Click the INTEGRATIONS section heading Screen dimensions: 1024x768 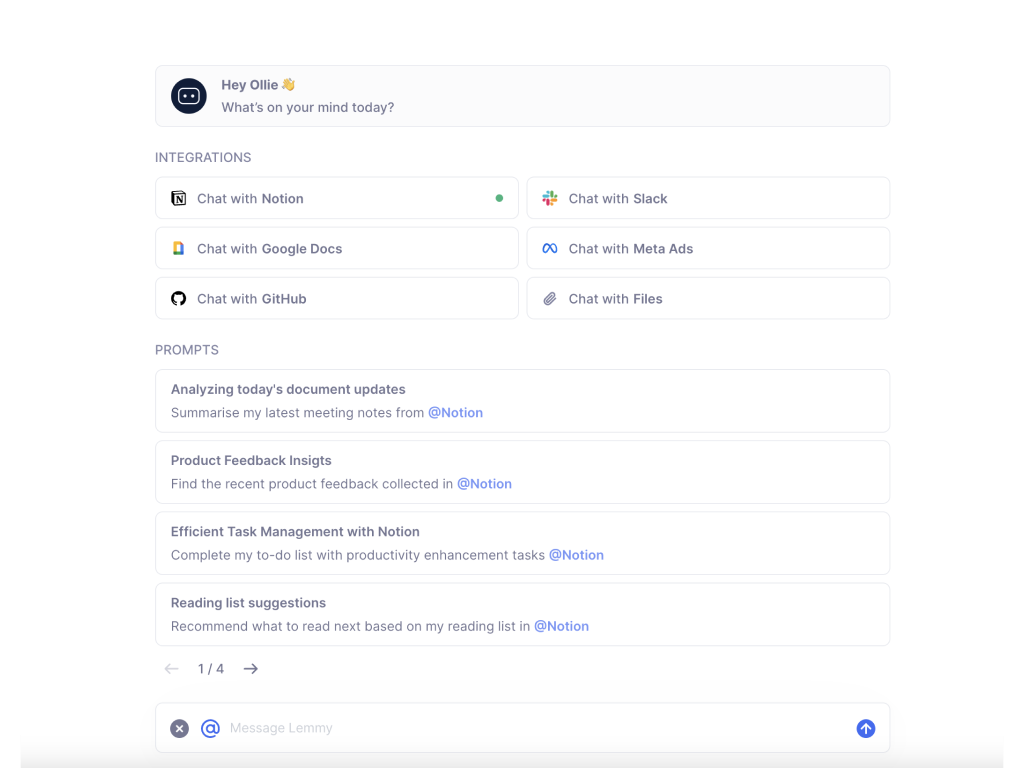coord(203,157)
